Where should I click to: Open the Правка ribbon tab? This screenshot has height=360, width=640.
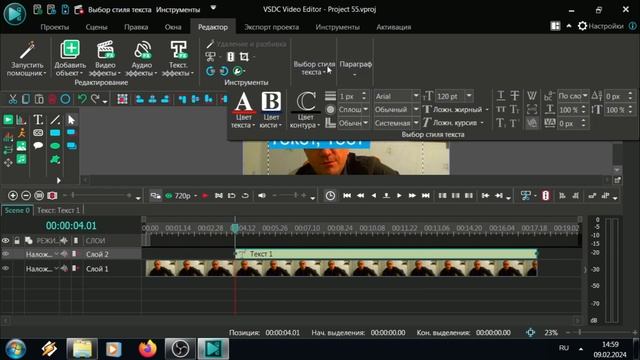(136, 27)
